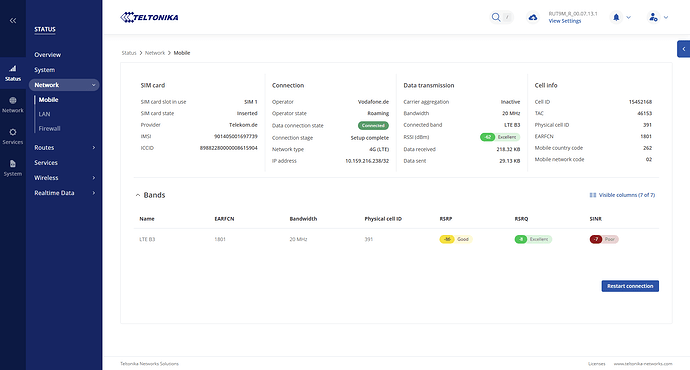Image resolution: width=690 pixels, height=370 pixels.
Task: Click the search magnifier icon
Action: point(496,17)
